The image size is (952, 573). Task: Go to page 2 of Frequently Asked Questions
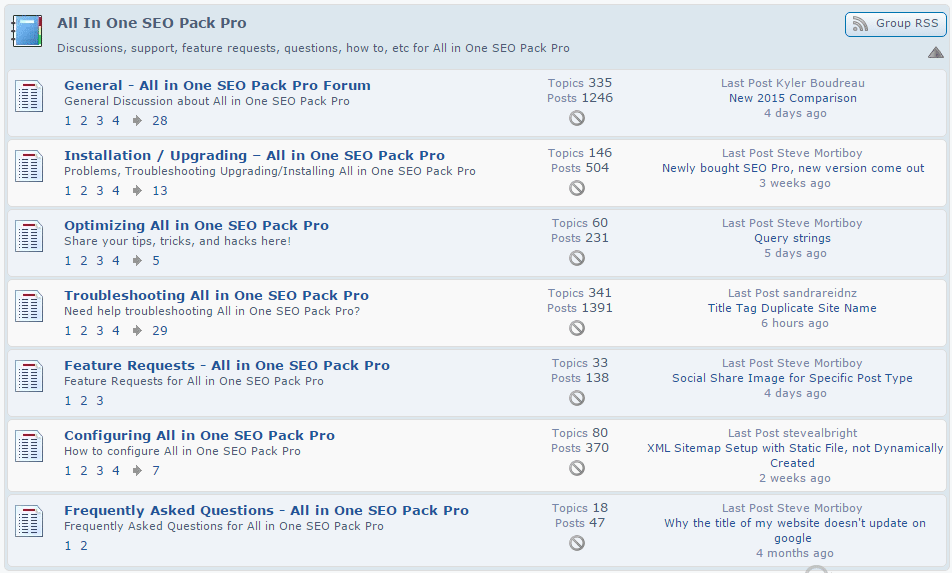tap(84, 546)
